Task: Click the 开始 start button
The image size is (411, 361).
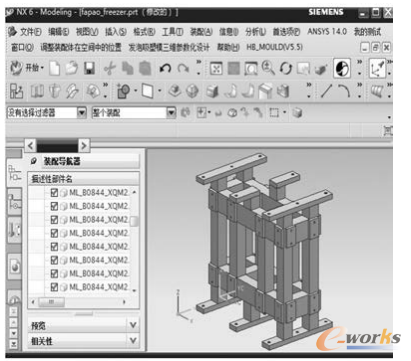Action: 27,68
